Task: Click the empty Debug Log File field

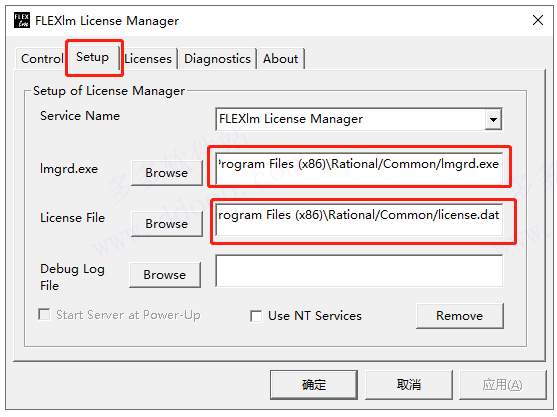Action: pyautogui.click(x=359, y=271)
